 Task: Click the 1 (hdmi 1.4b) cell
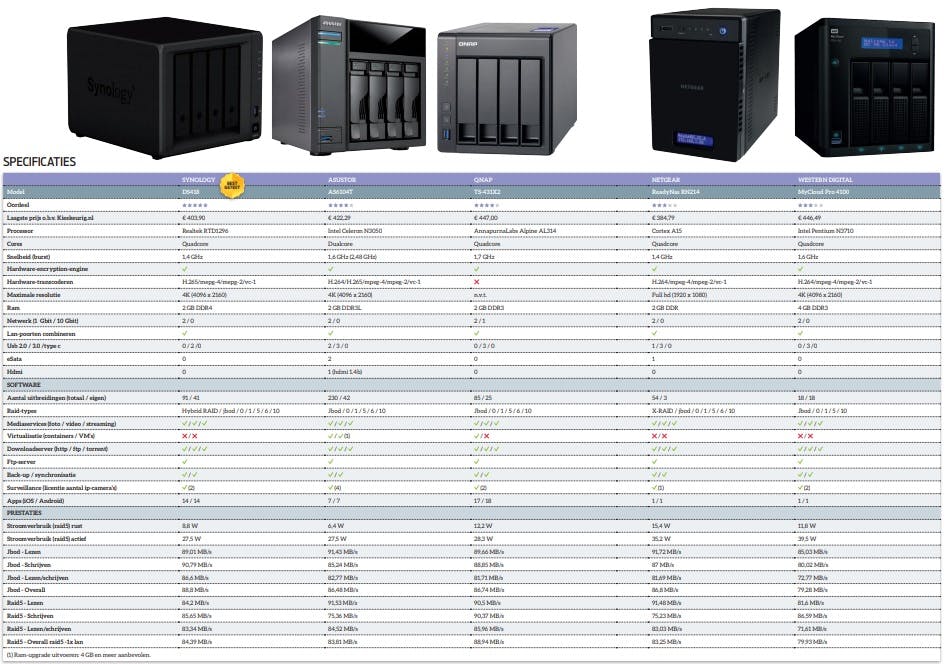pyautogui.click(x=345, y=372)
